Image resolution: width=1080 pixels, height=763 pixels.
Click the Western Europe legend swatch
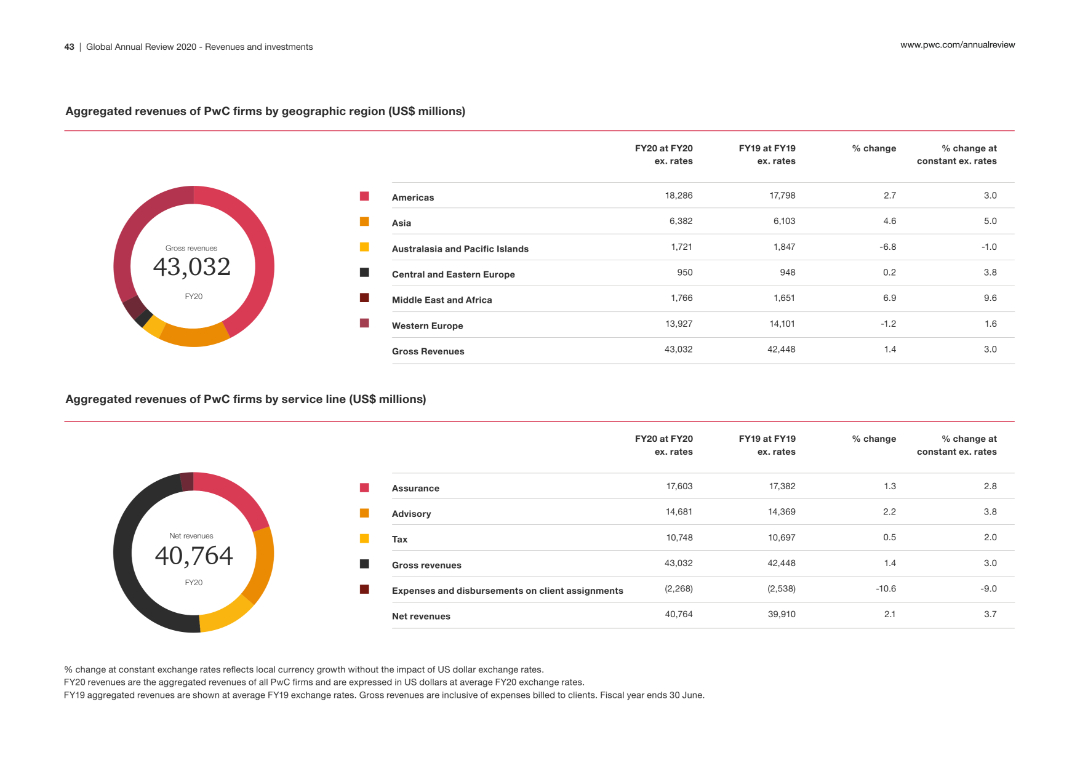pyautogui.click(x=364, y=324)
